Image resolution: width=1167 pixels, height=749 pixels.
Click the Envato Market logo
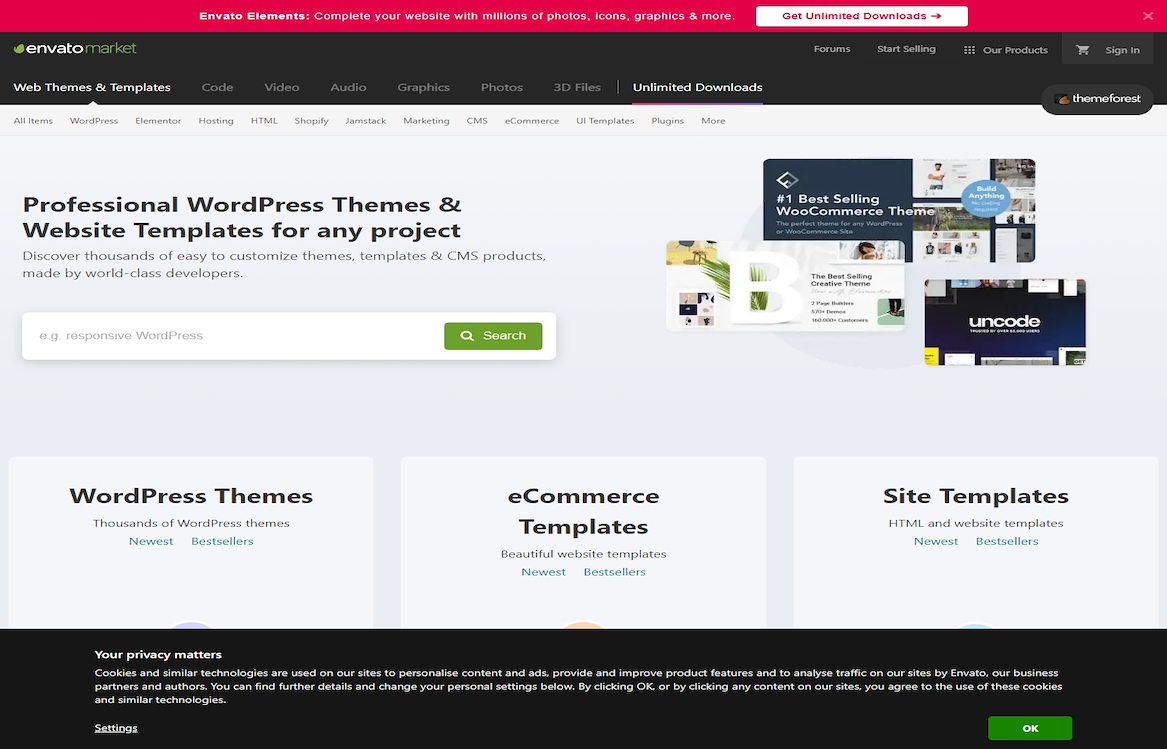(75, 48)
